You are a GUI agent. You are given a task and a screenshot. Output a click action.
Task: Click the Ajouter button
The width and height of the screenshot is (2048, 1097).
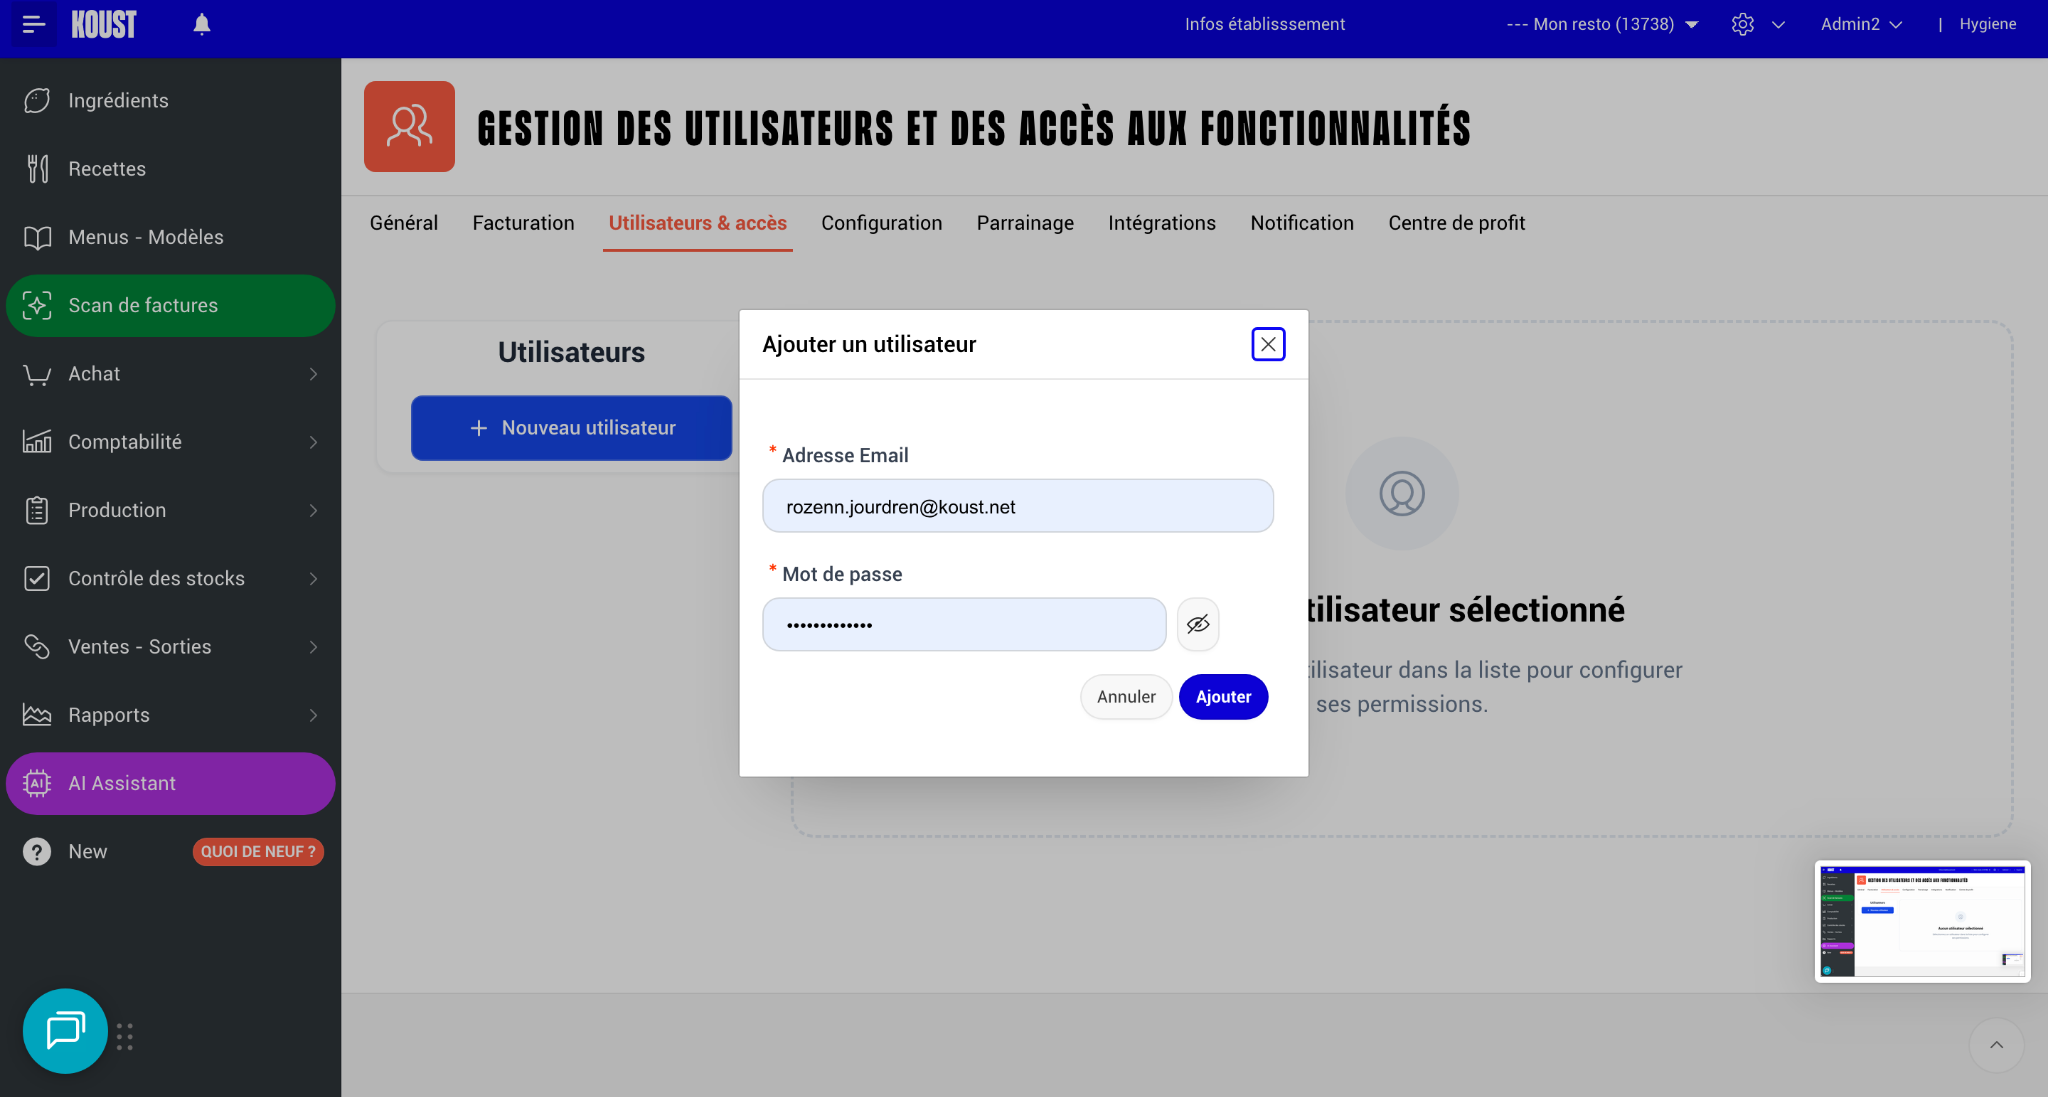coord(1223,697)
